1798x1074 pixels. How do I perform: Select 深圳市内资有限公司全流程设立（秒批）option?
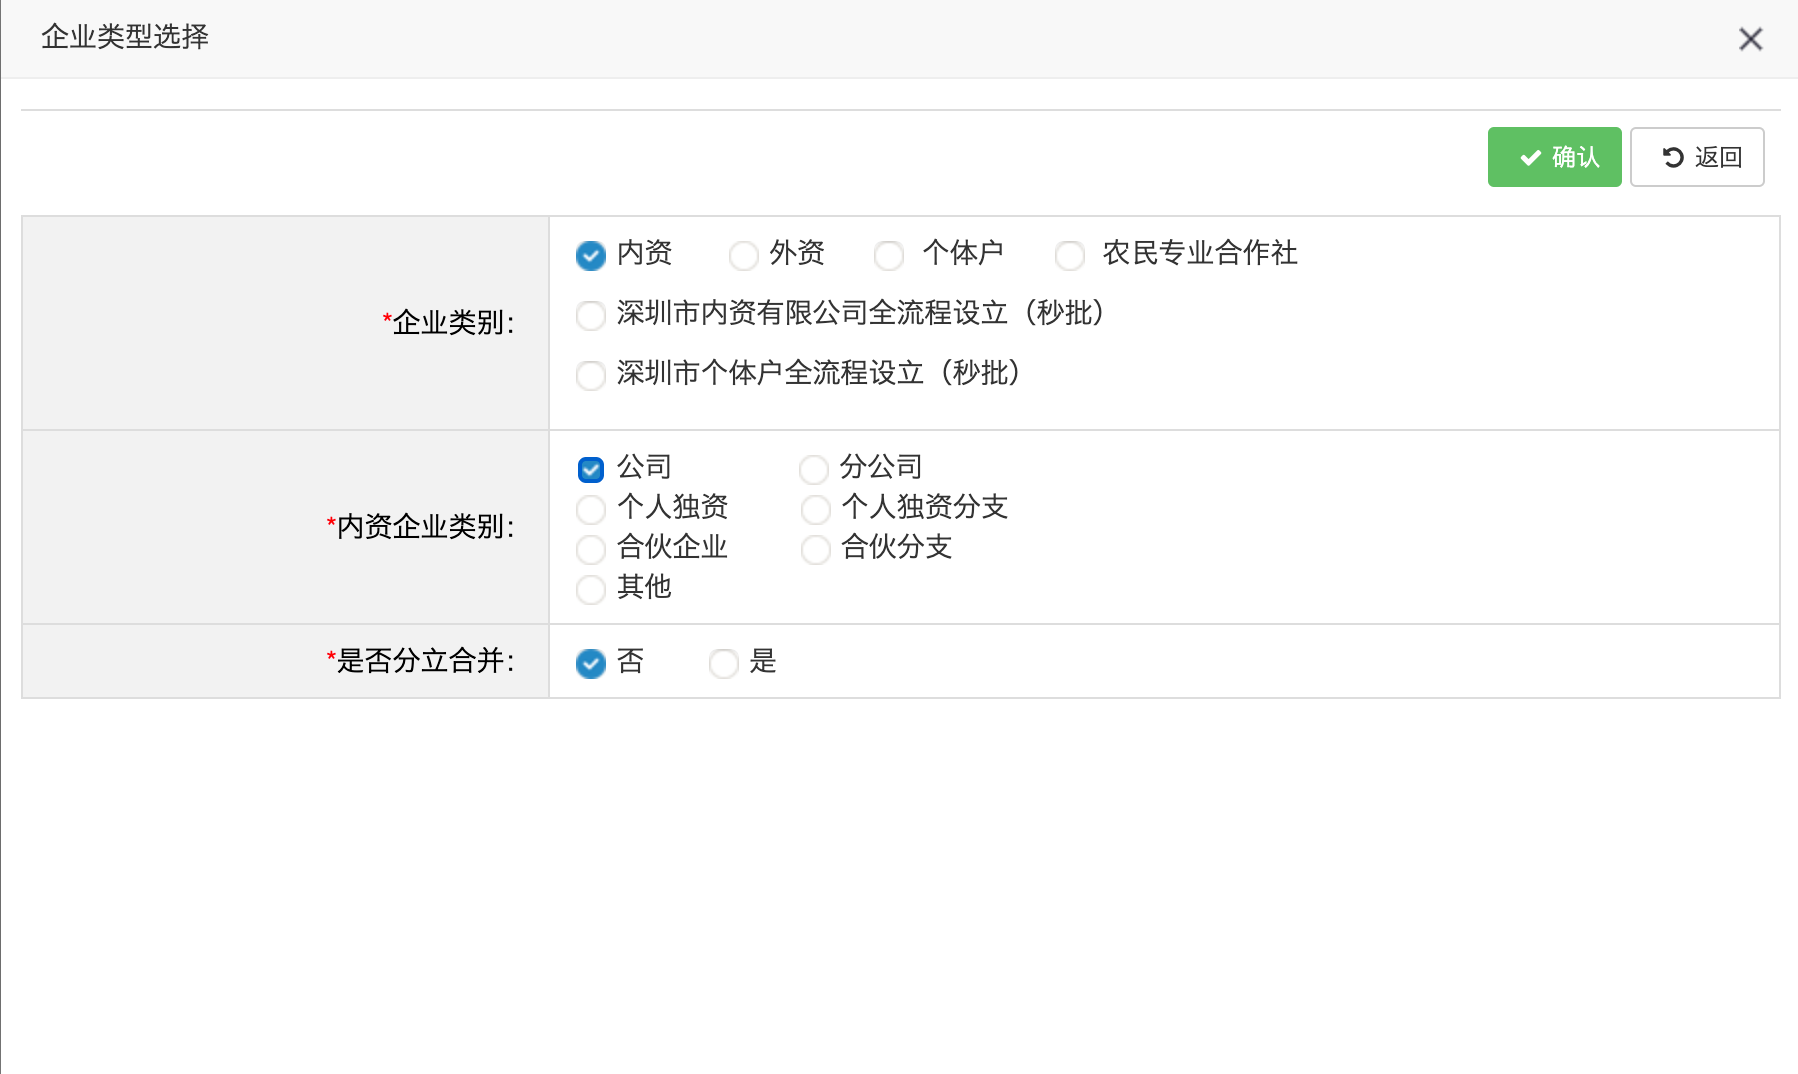(591, 316)
